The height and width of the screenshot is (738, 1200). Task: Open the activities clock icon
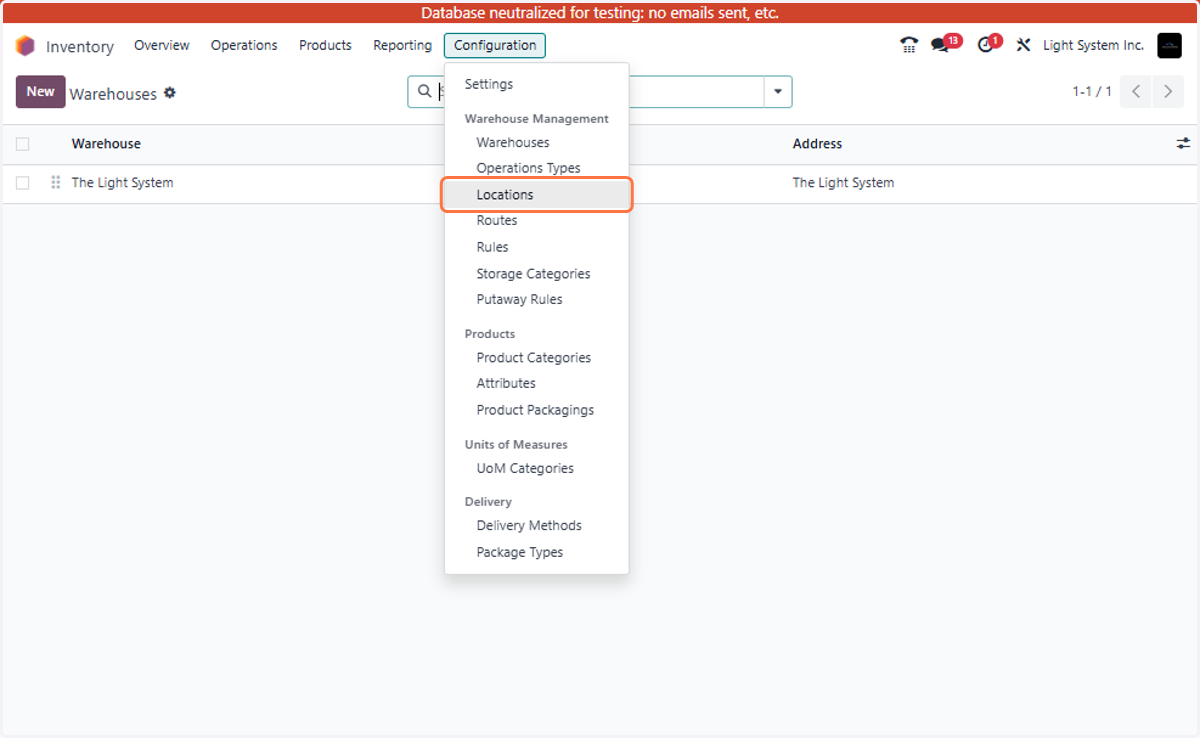[989, 44]
